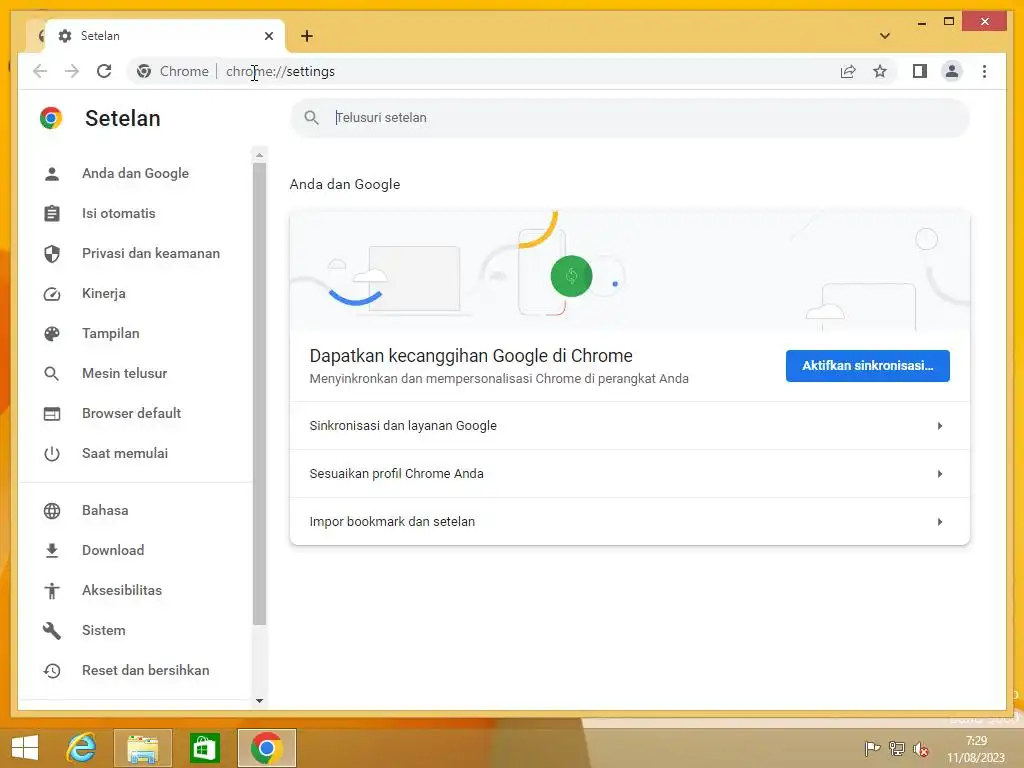Open the tab search dropdown chevron
Viewport: 1024px width, 768px height.
pos(884,36)
